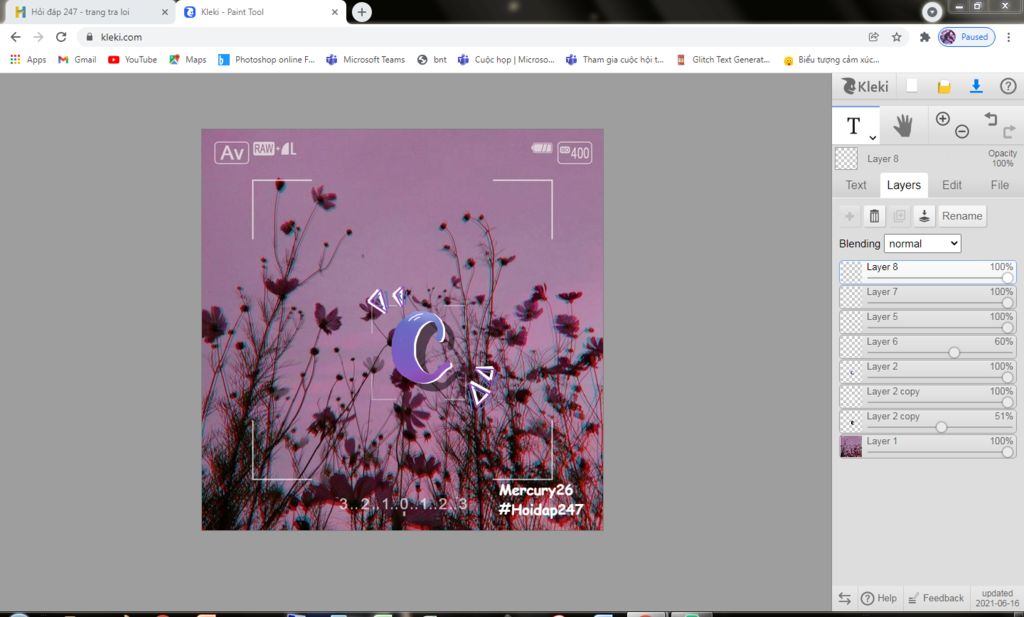Click the Kleki logo
Viewport: 1024px width, 617px height.
865,86
